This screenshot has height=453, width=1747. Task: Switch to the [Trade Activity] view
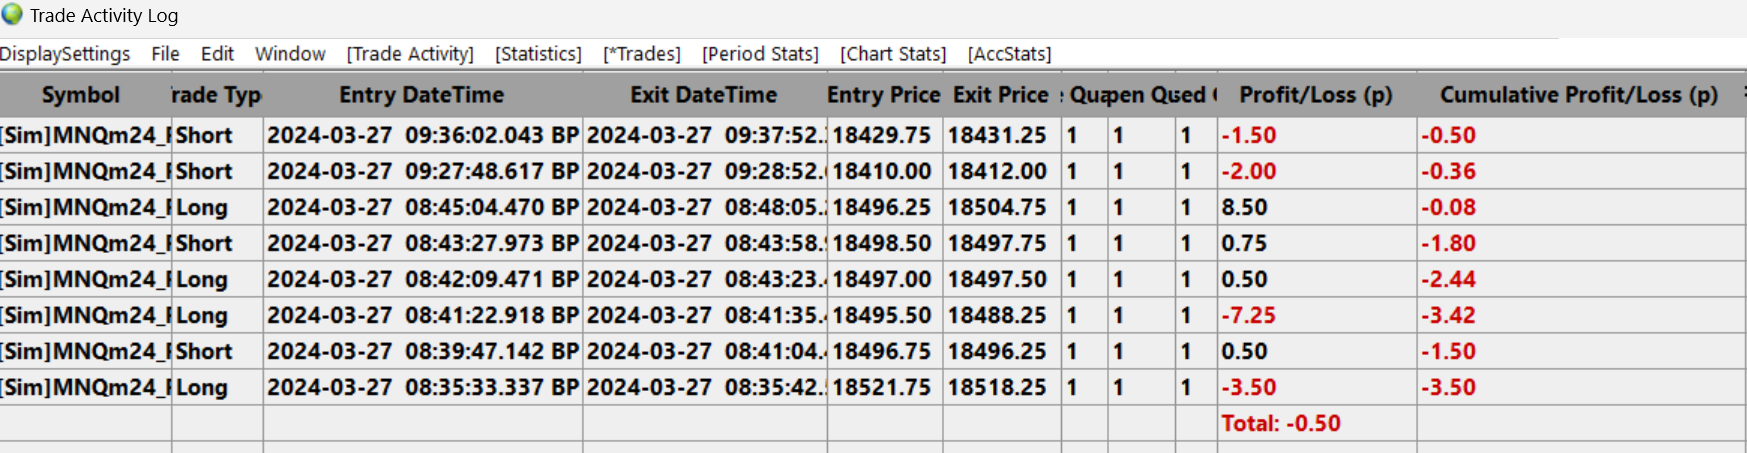(410, 54)
